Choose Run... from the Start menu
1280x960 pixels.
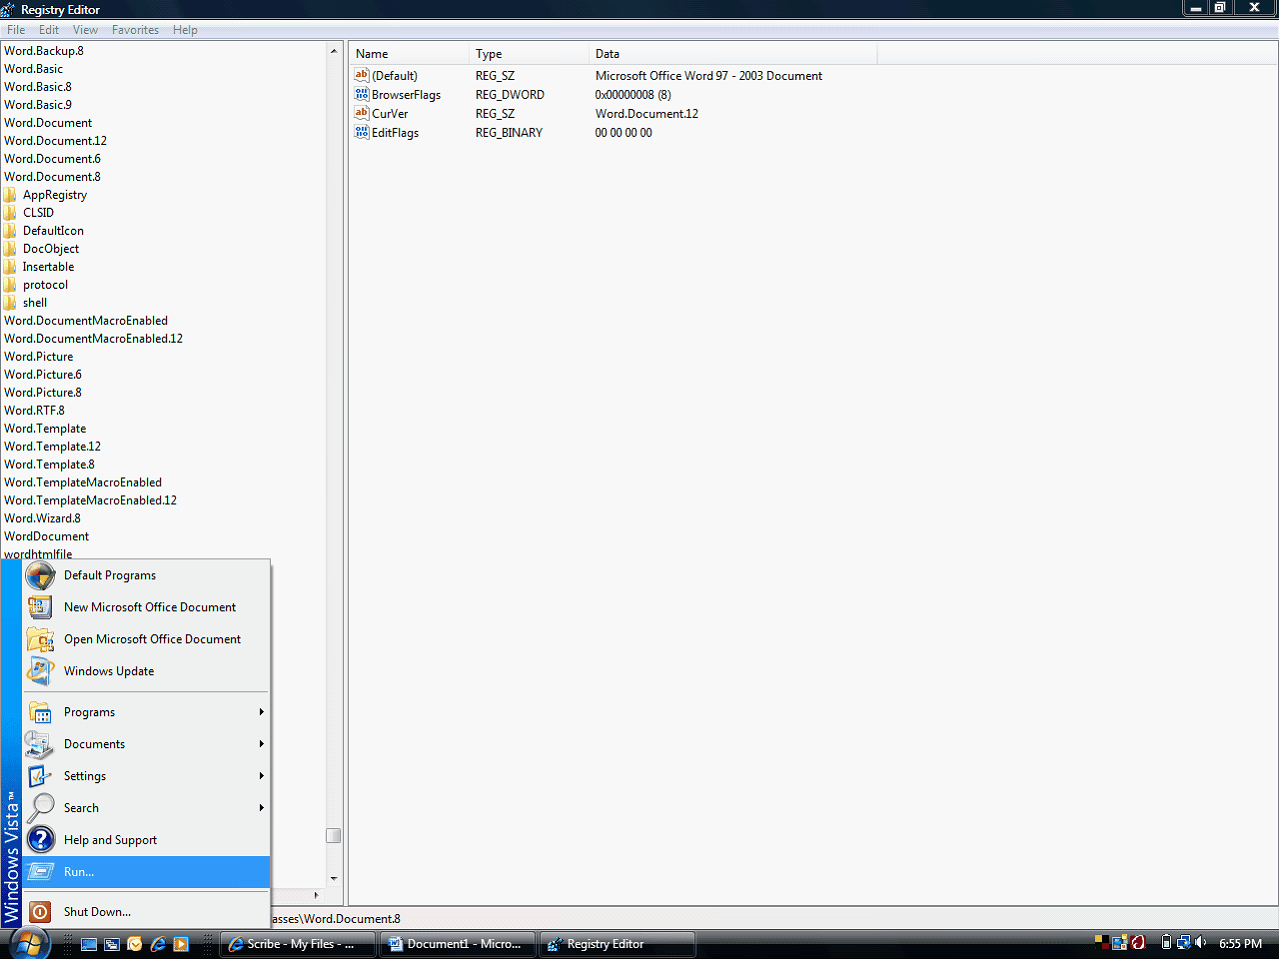[x=146, y=872]
